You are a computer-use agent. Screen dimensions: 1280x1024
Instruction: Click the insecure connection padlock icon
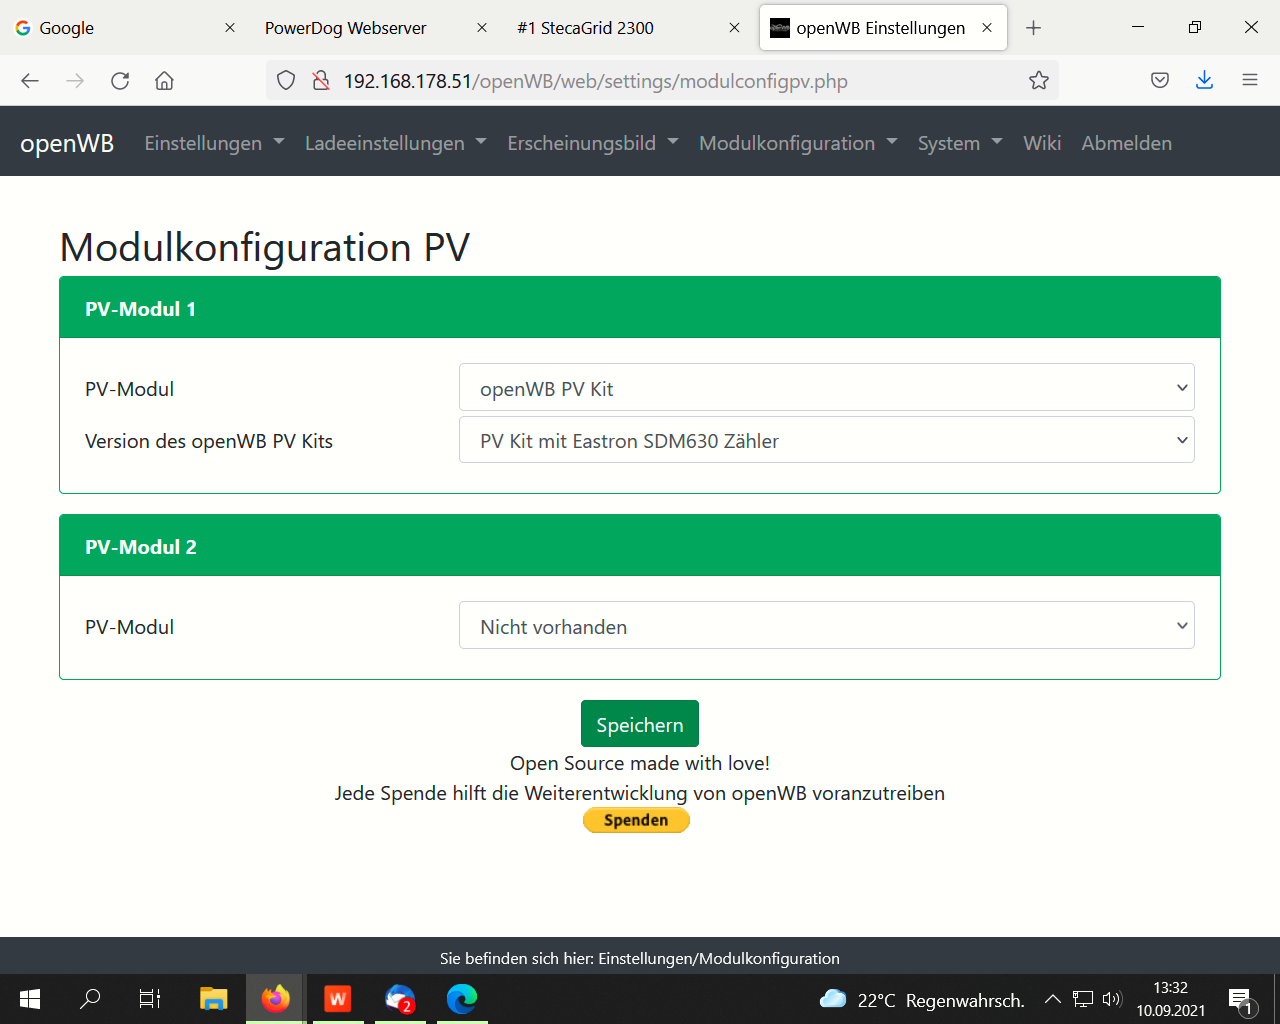pos(321,81)
